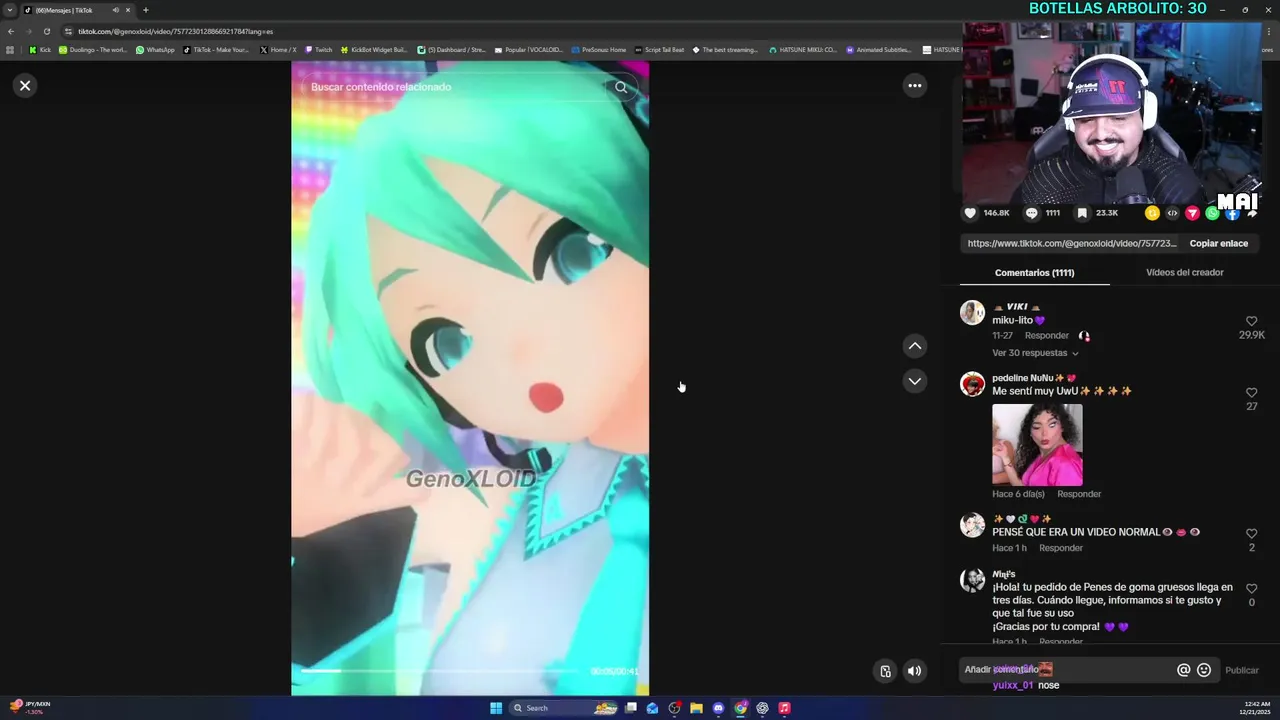Share video to Facebook
Screen dimensions: 1280x720
tap(1232, 213)
